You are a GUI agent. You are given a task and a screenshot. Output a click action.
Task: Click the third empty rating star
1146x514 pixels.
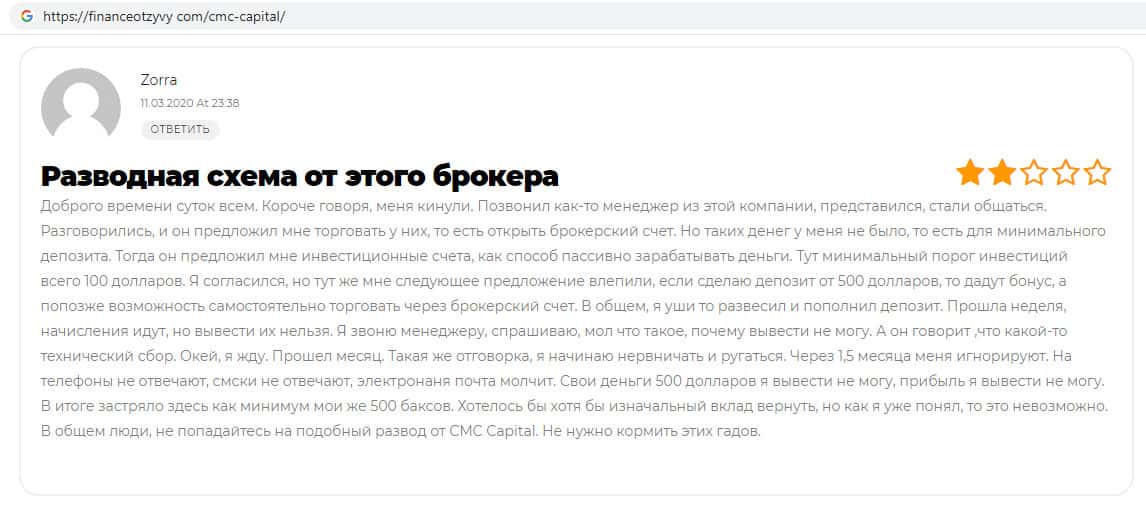(1033, 173)
